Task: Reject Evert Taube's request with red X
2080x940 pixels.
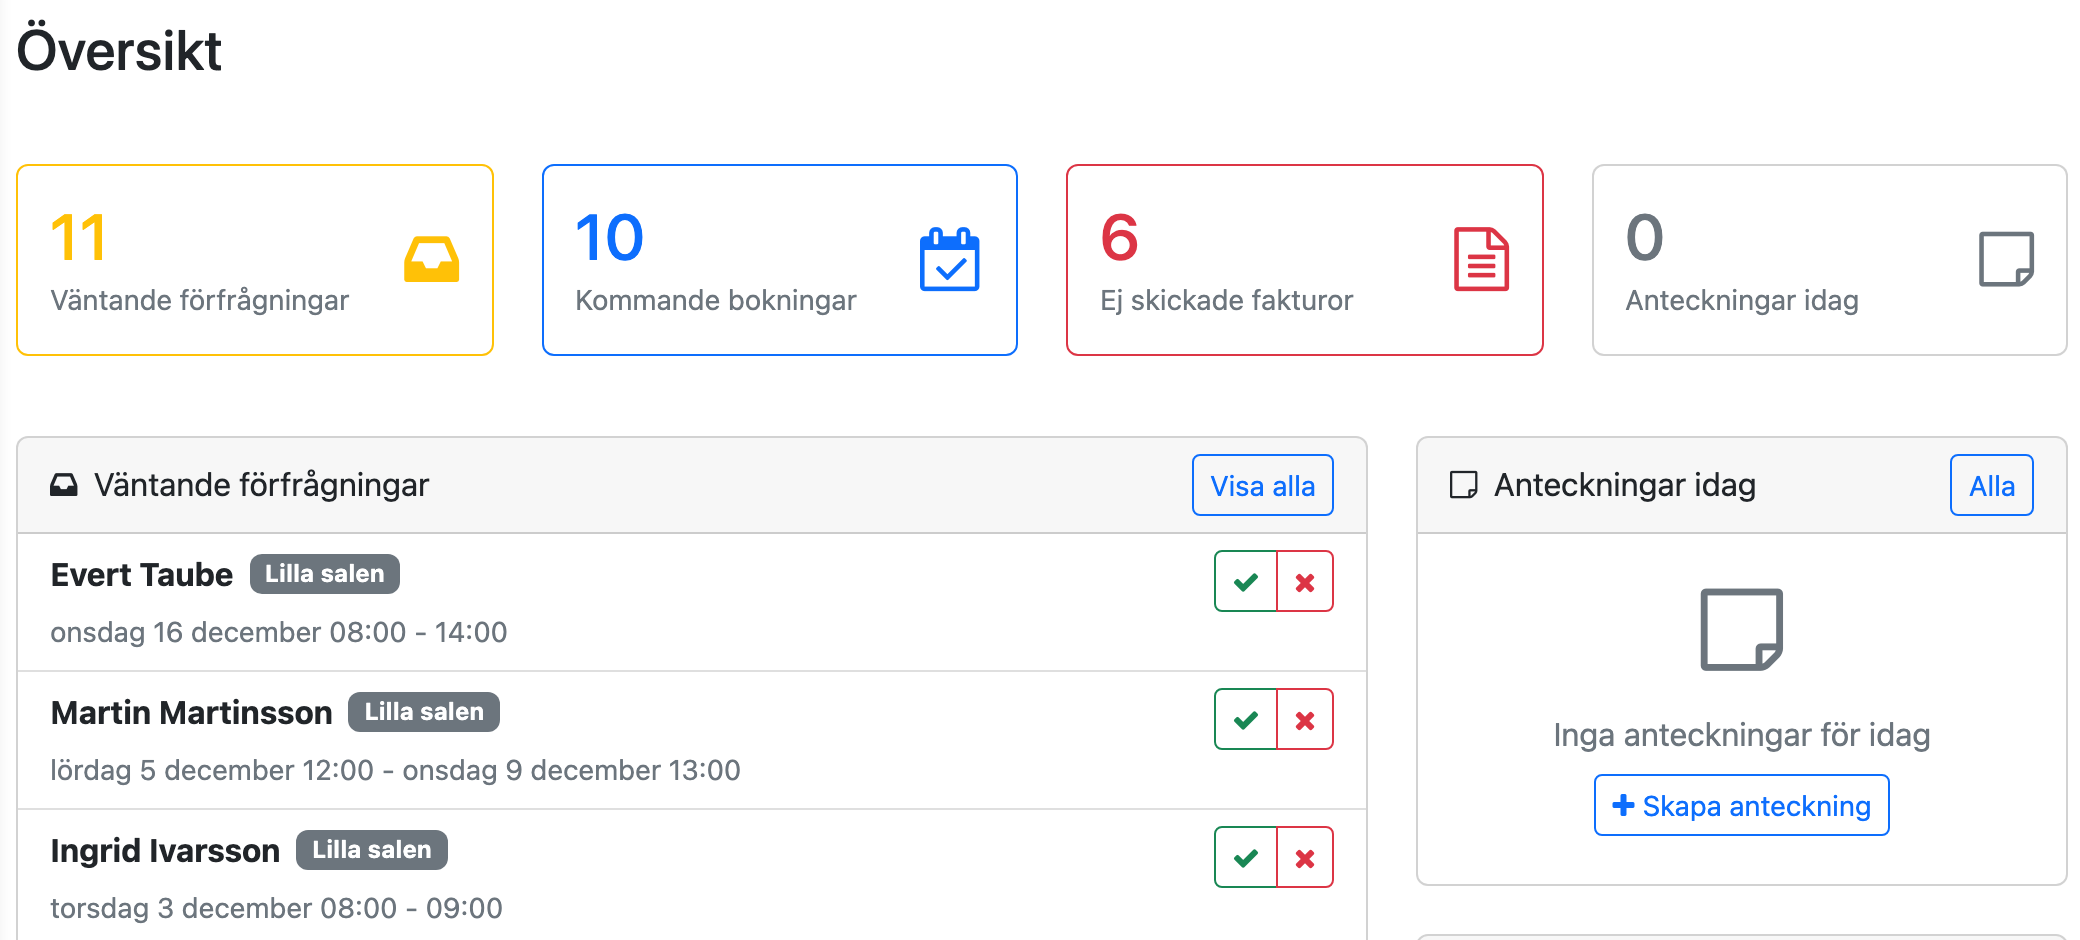Action: 1305,581
